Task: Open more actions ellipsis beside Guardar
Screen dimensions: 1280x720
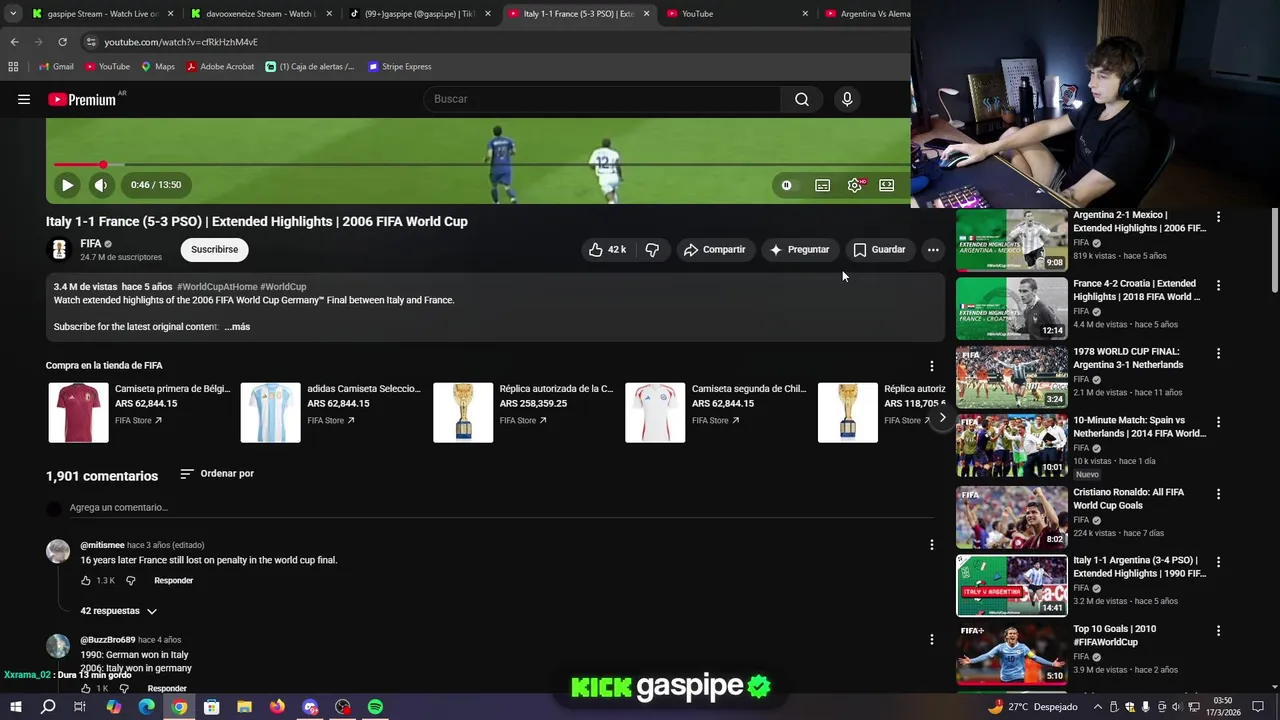Action: (933, 250)
